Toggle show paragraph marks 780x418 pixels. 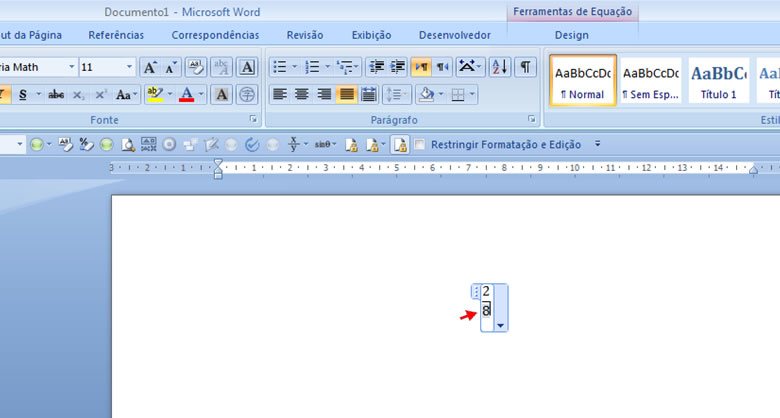(525, 67)
